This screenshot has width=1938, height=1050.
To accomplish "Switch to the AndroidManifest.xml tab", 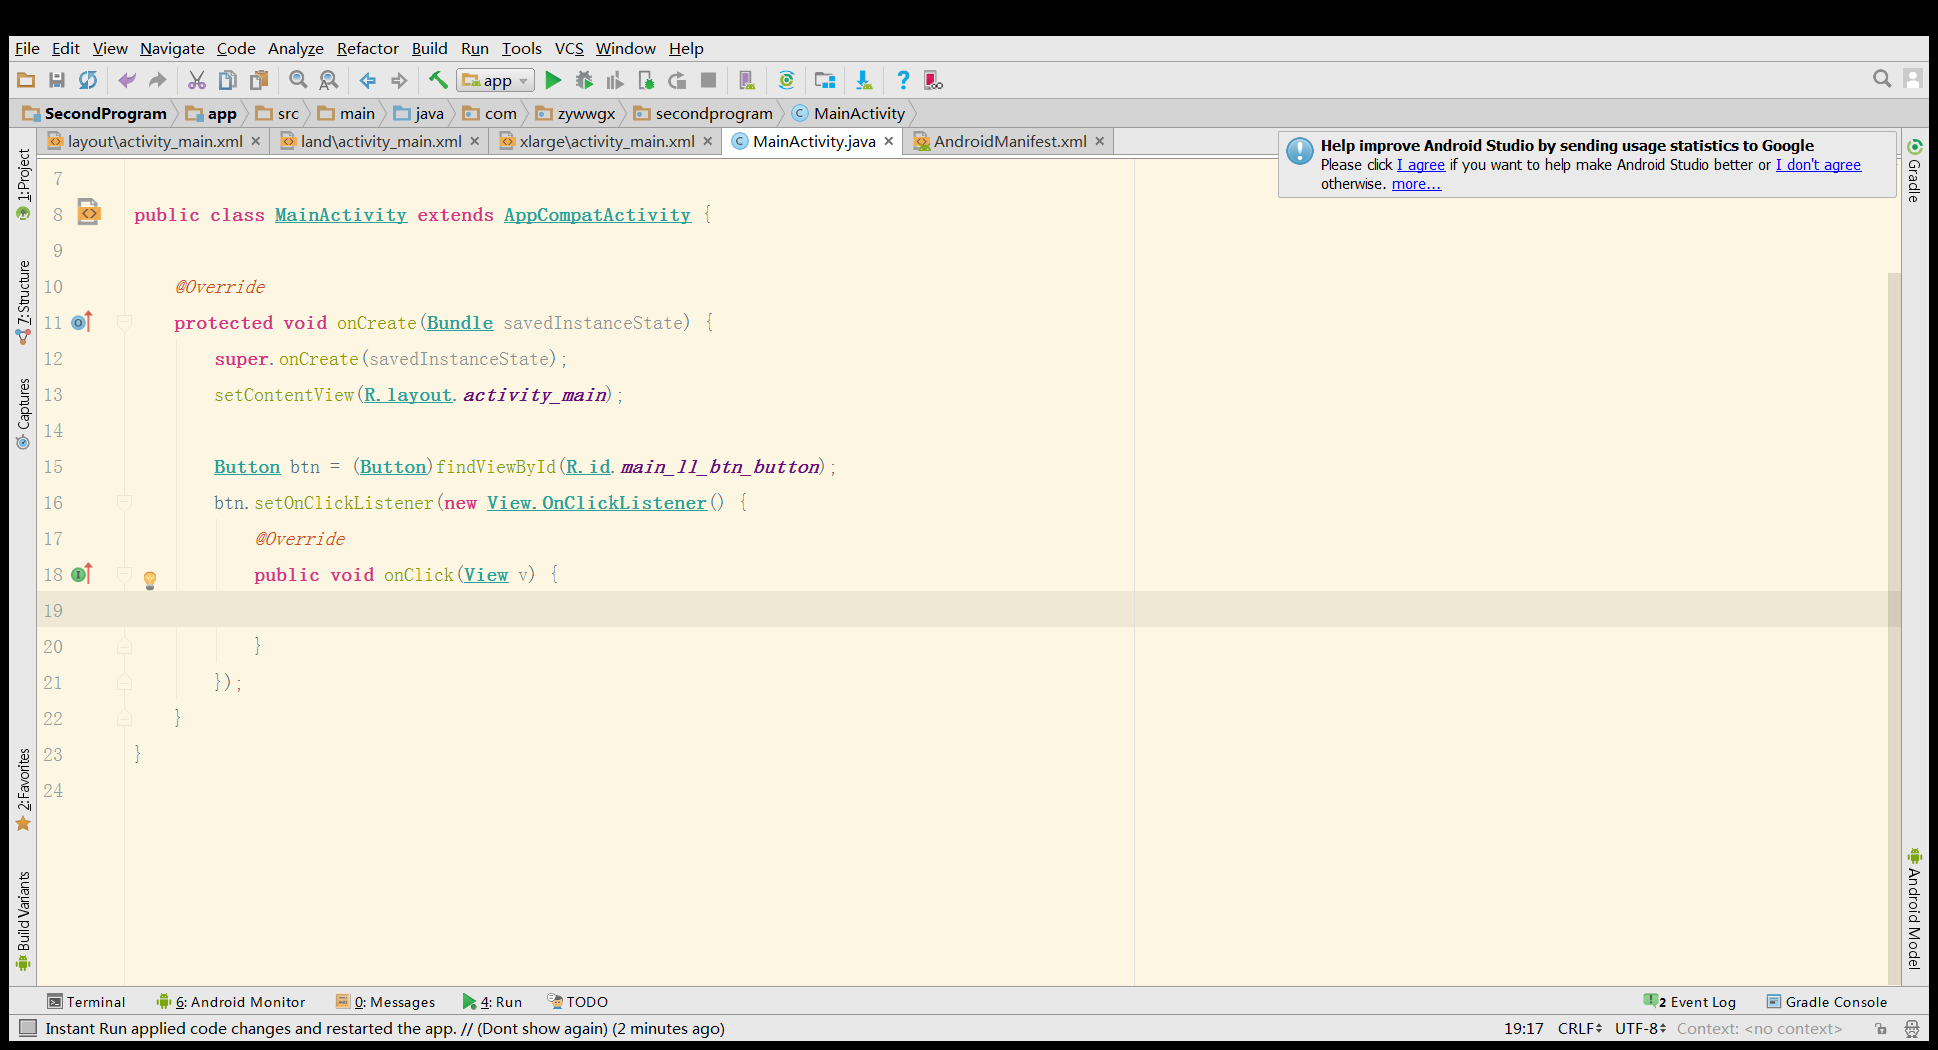I will (x=1009, y=142).
